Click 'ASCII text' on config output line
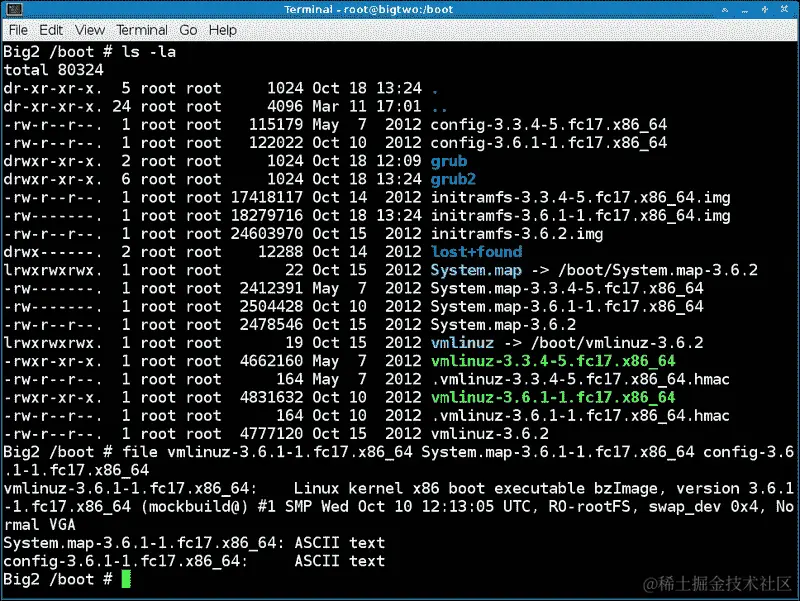Image resolution: width=800 pixels, height=601 pixels. click(x=339, y=561)
